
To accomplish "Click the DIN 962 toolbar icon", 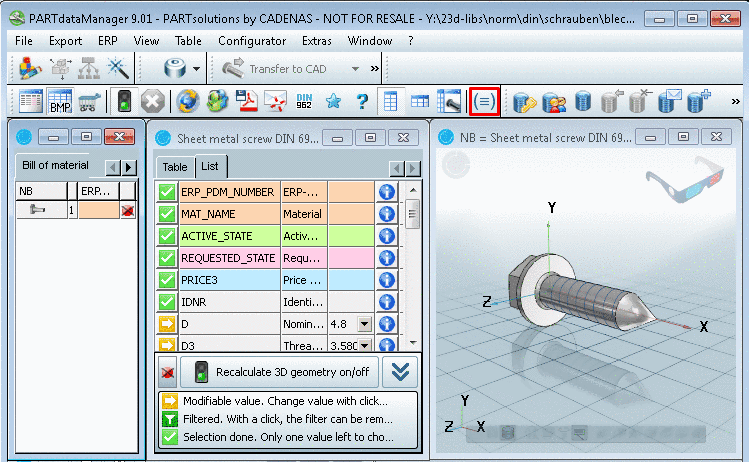I will (304, 101).
